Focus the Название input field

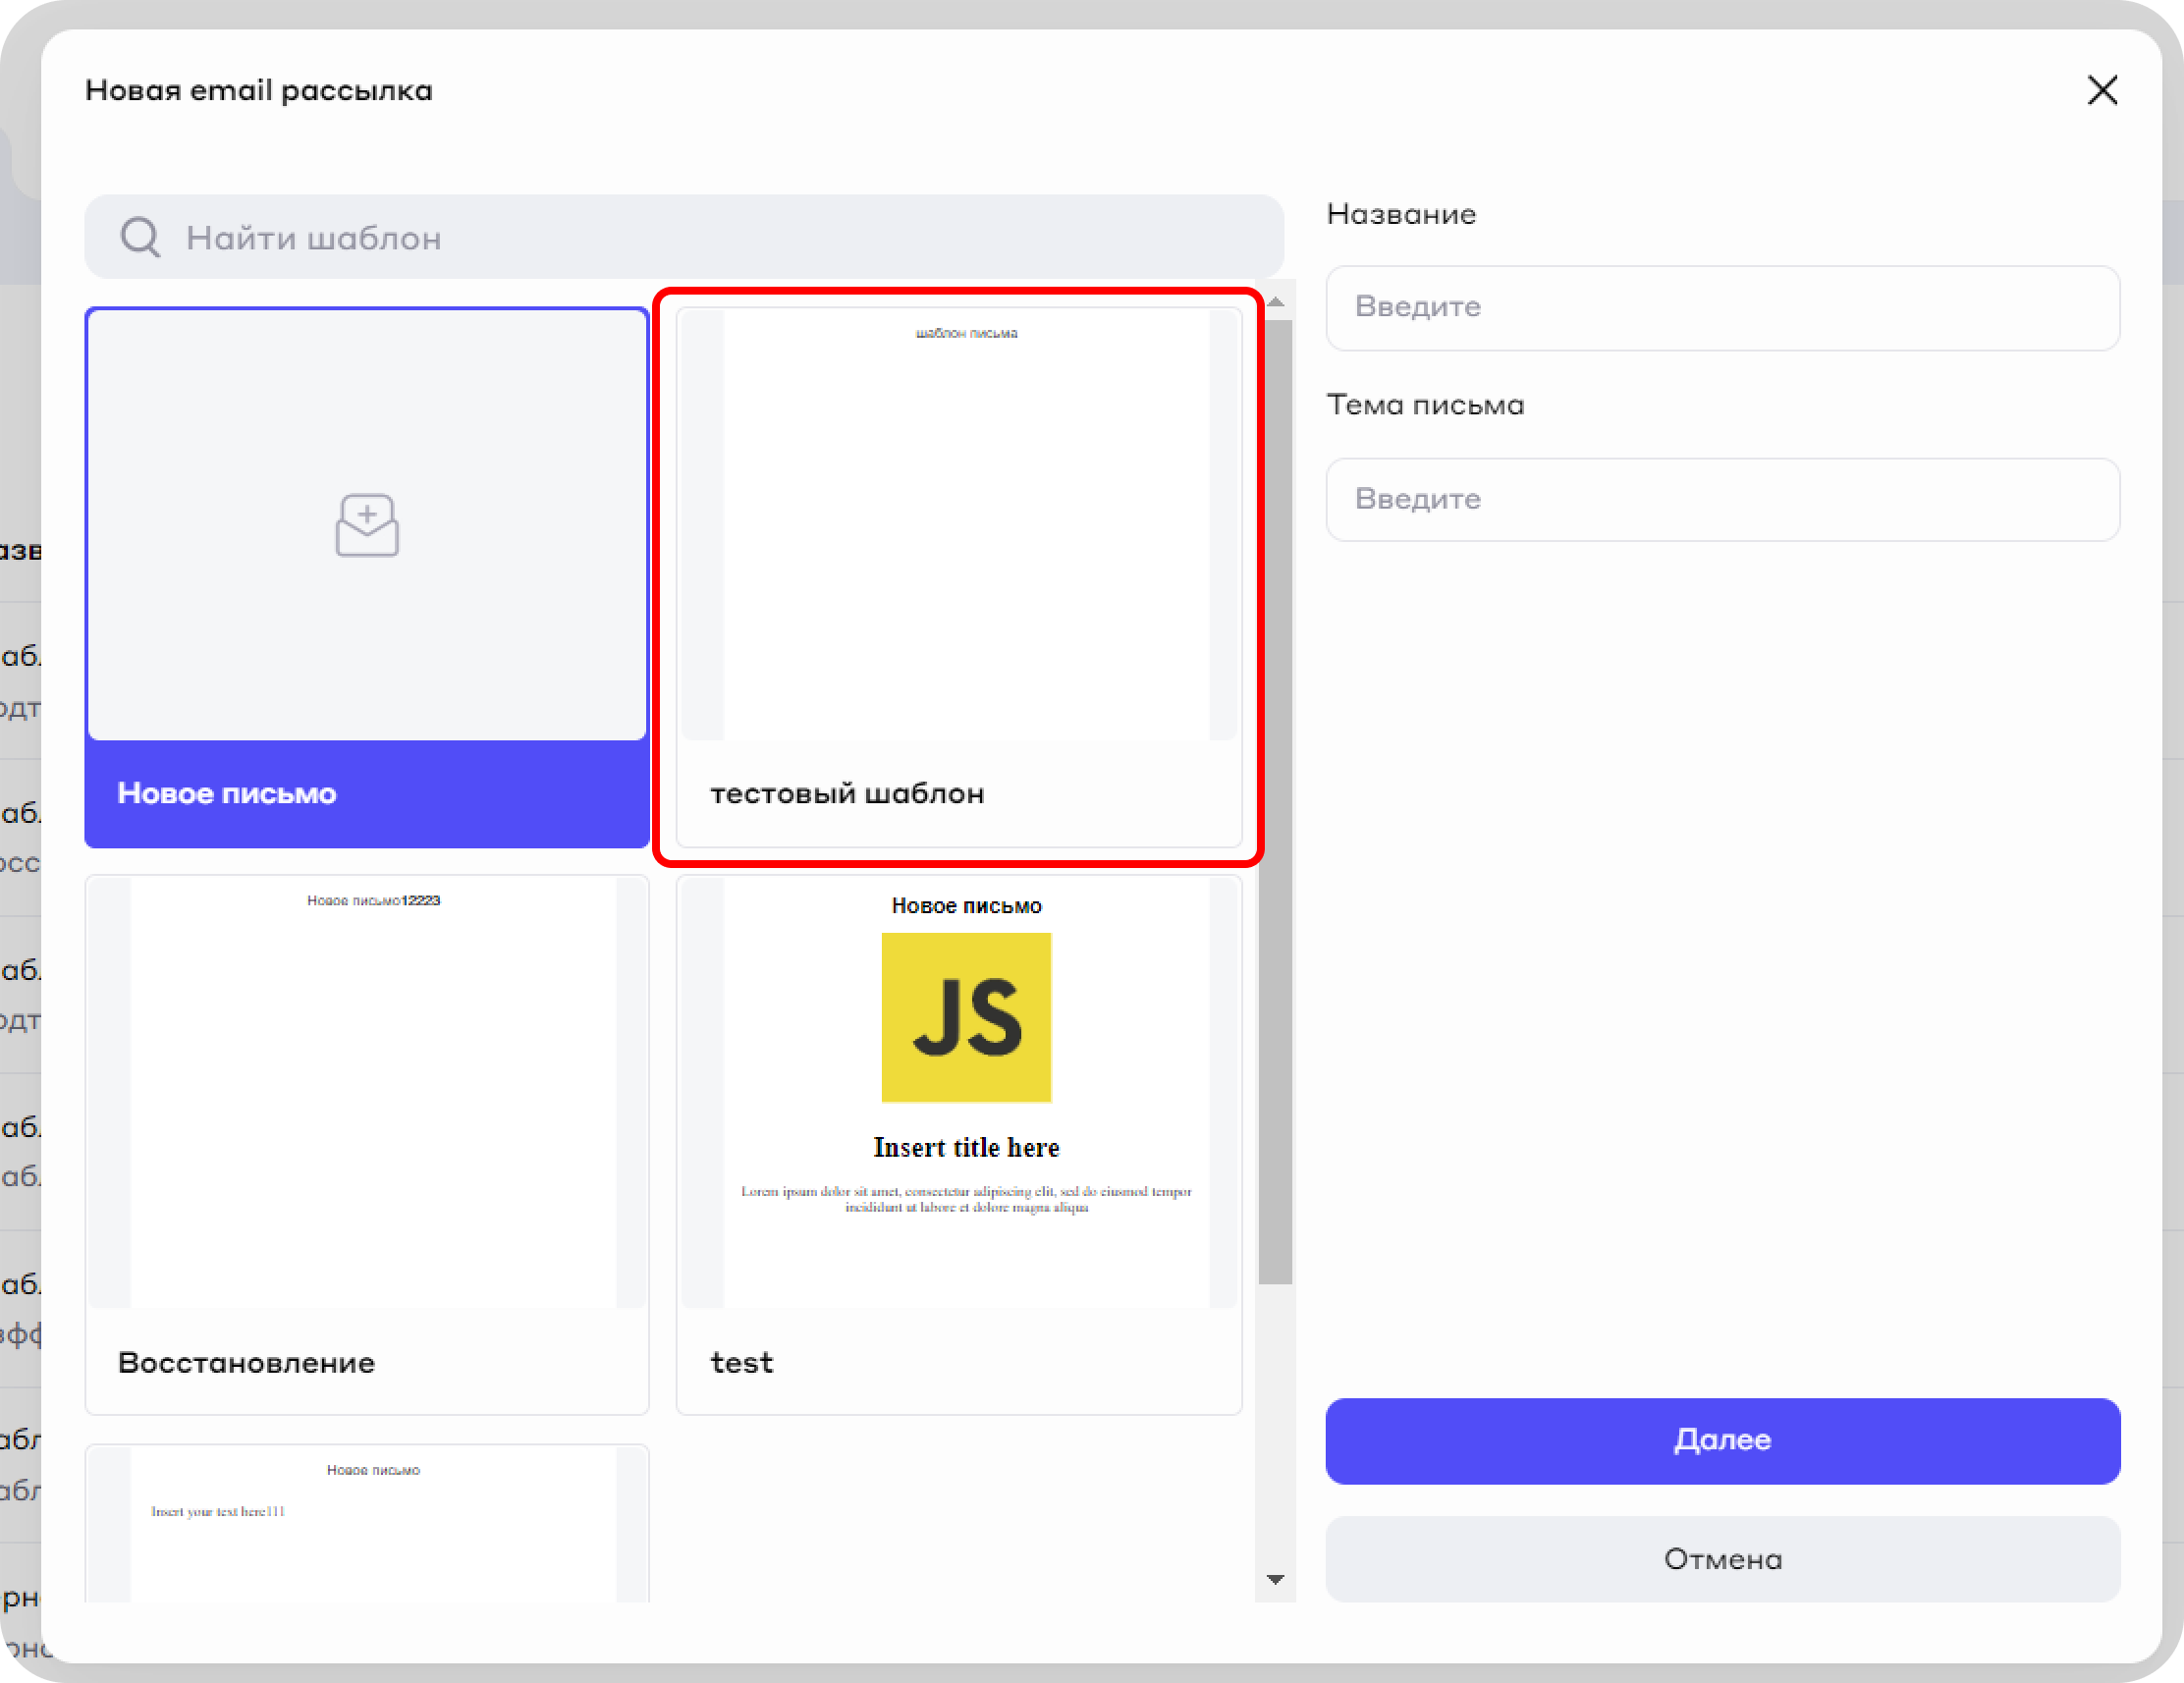tap(1722, 307)
